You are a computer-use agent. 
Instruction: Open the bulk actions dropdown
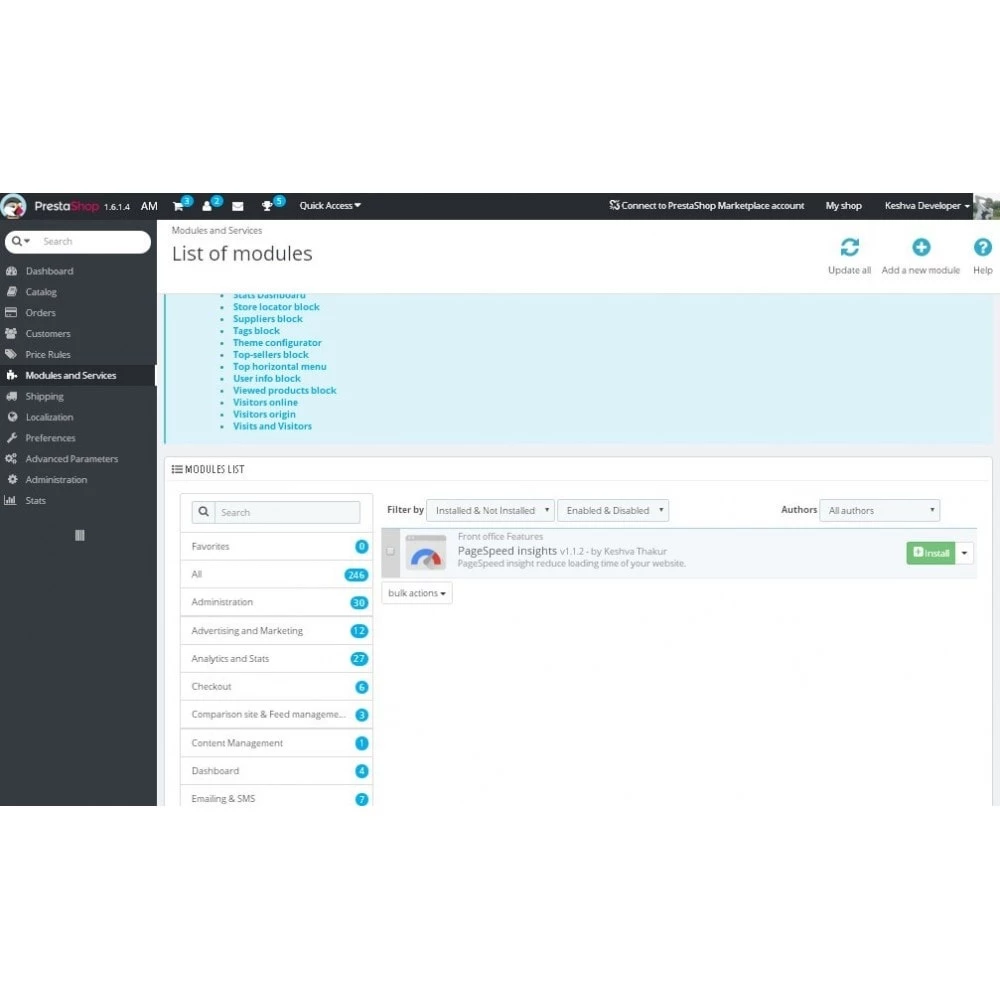(417, 593)
